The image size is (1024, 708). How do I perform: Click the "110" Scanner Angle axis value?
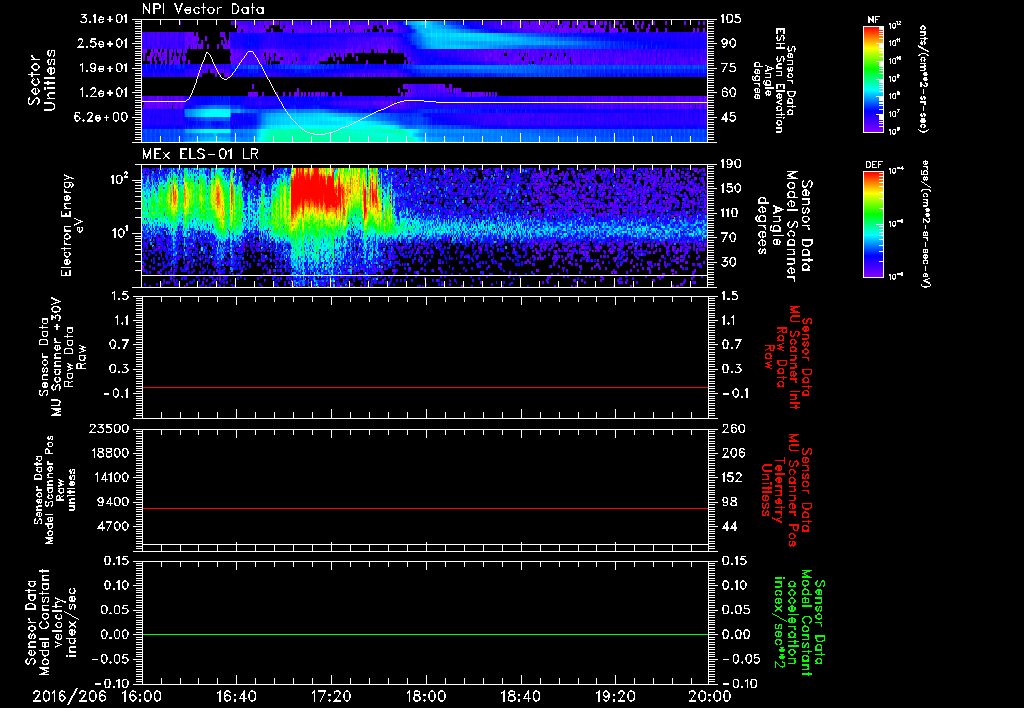pos(730,213)
